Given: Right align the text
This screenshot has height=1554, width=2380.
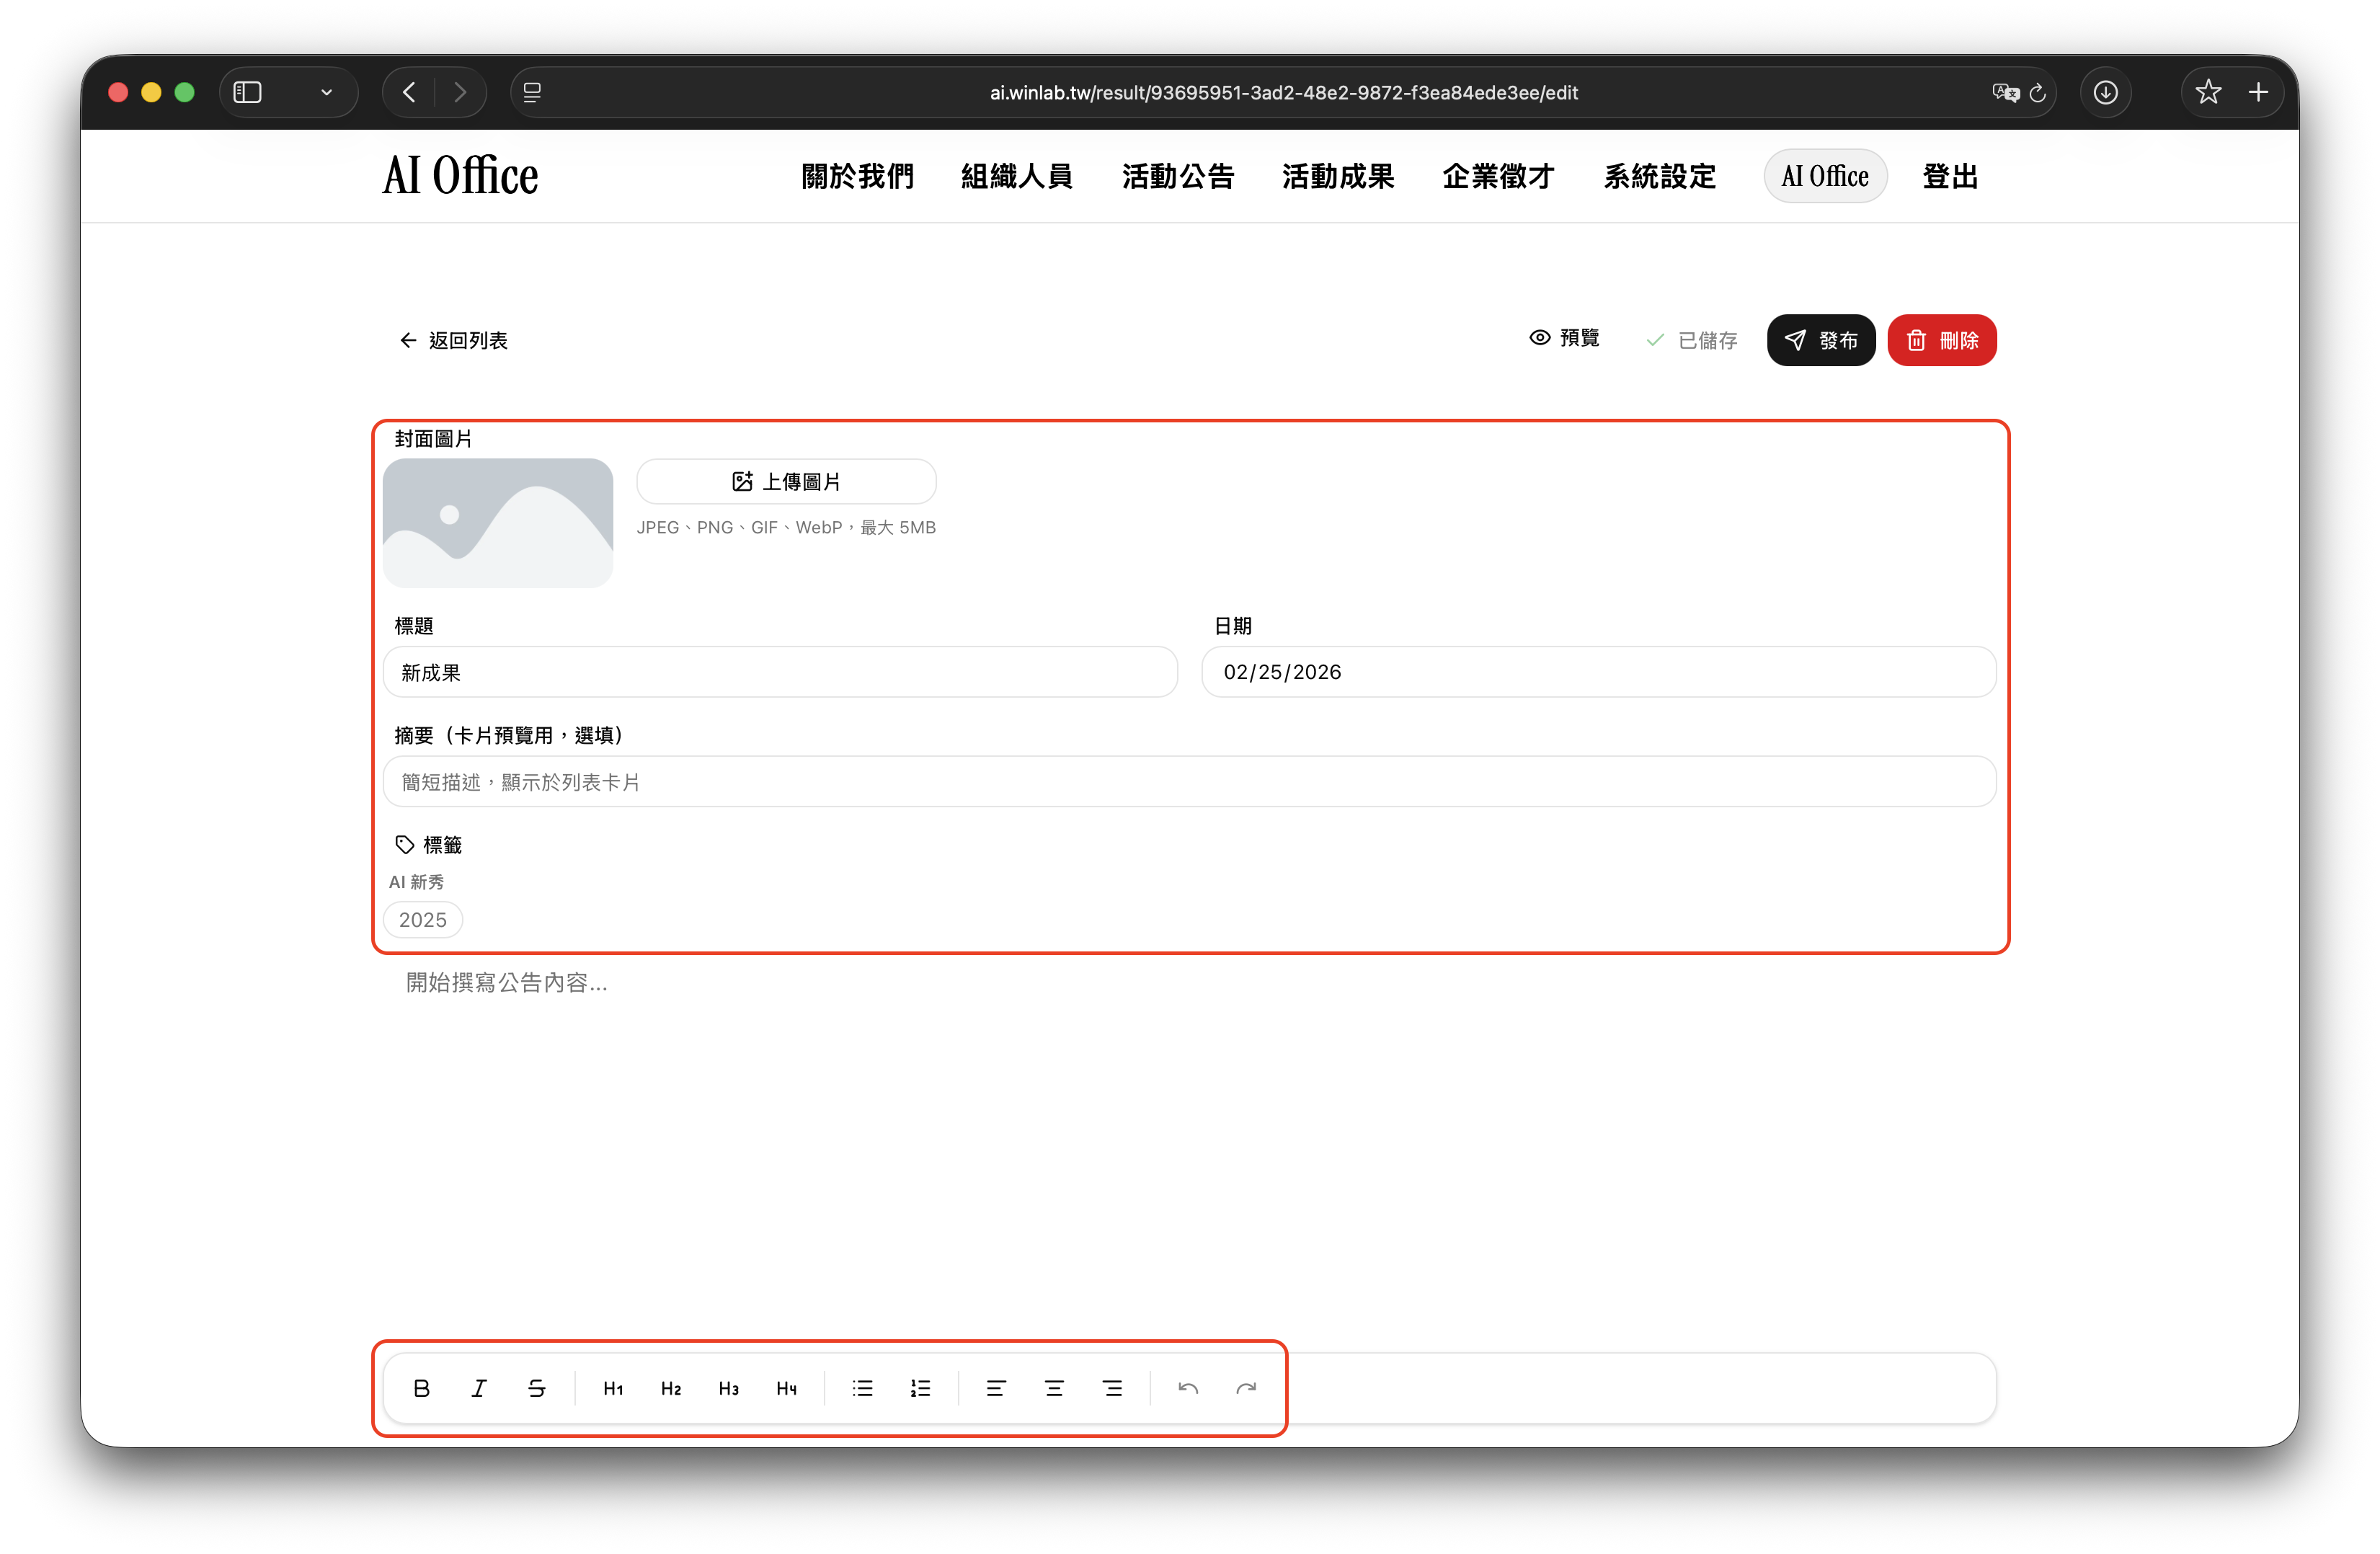Looking at the screenshot, I should (1112, 1388).
